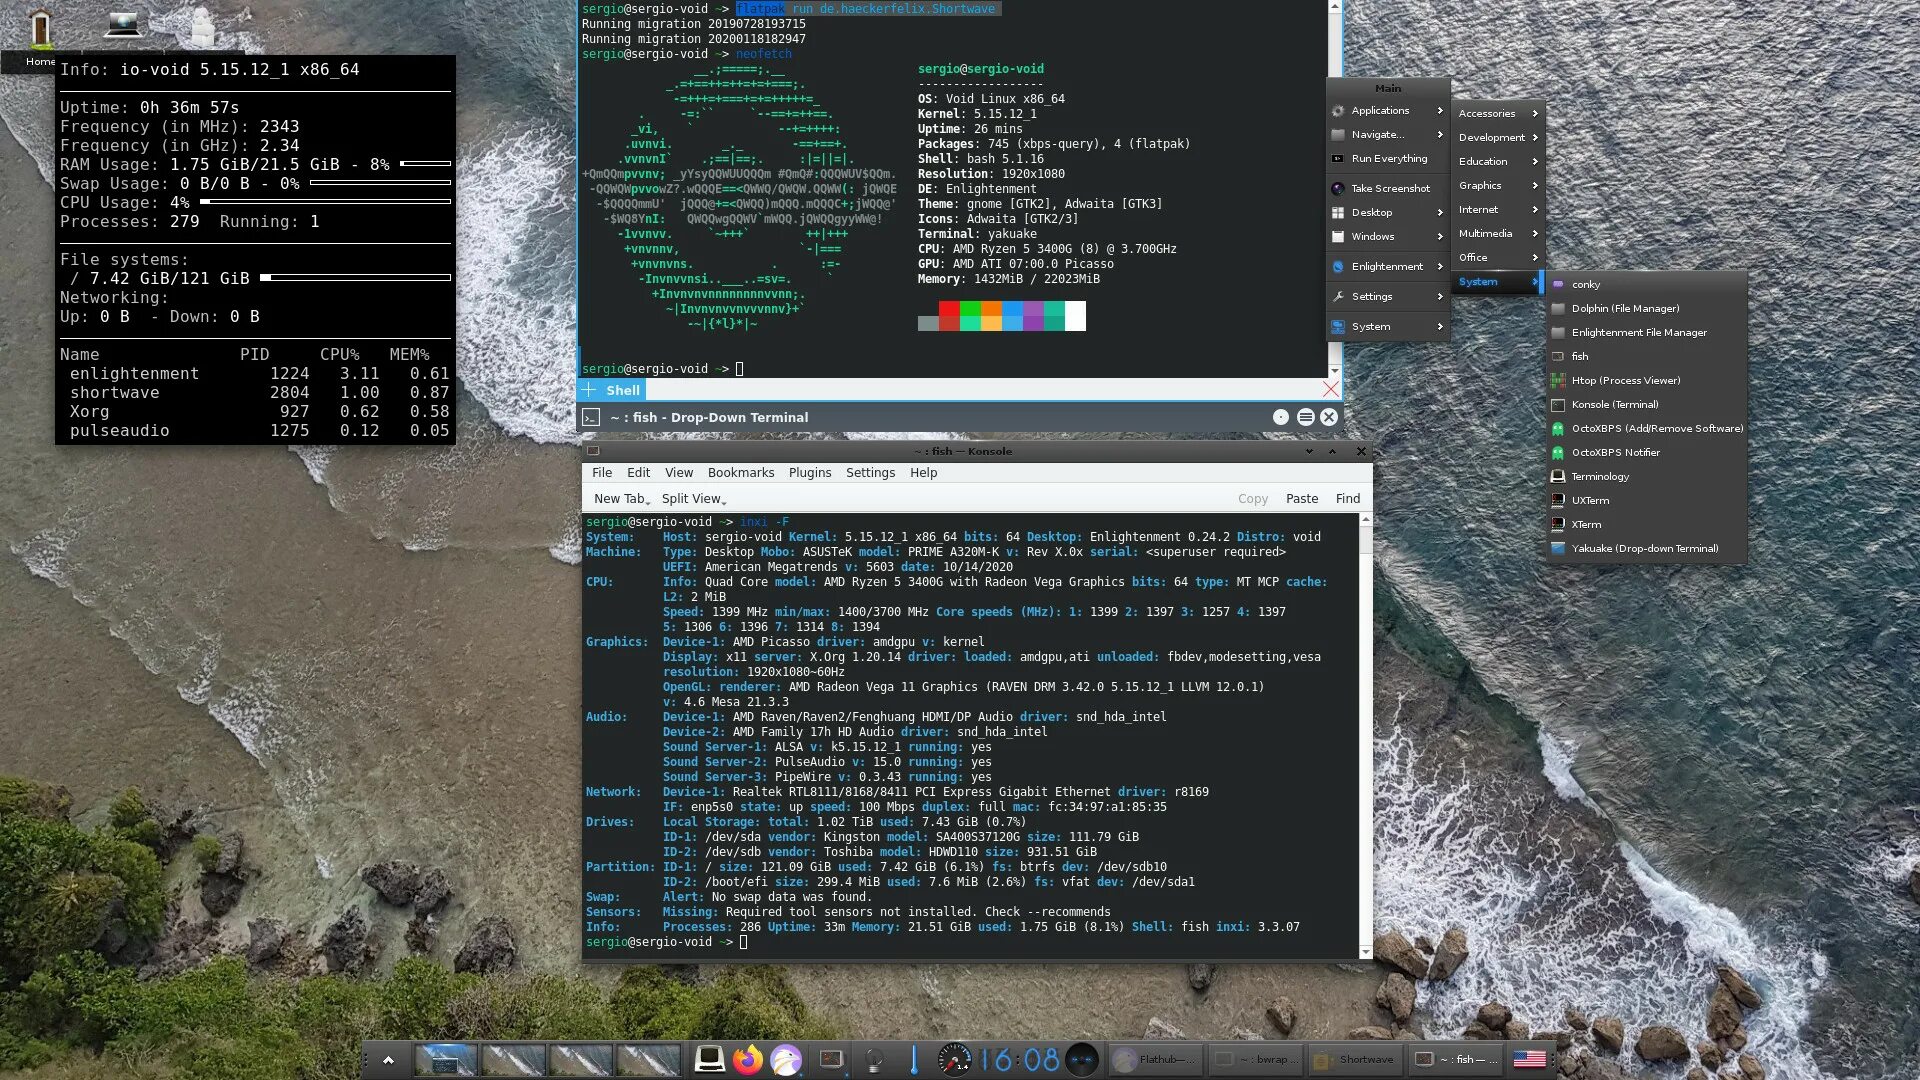Viewport: 1920px width, 1080px height.
Task: Open Konsole (Terminal) menu entry
Action: coord(1646,404)
